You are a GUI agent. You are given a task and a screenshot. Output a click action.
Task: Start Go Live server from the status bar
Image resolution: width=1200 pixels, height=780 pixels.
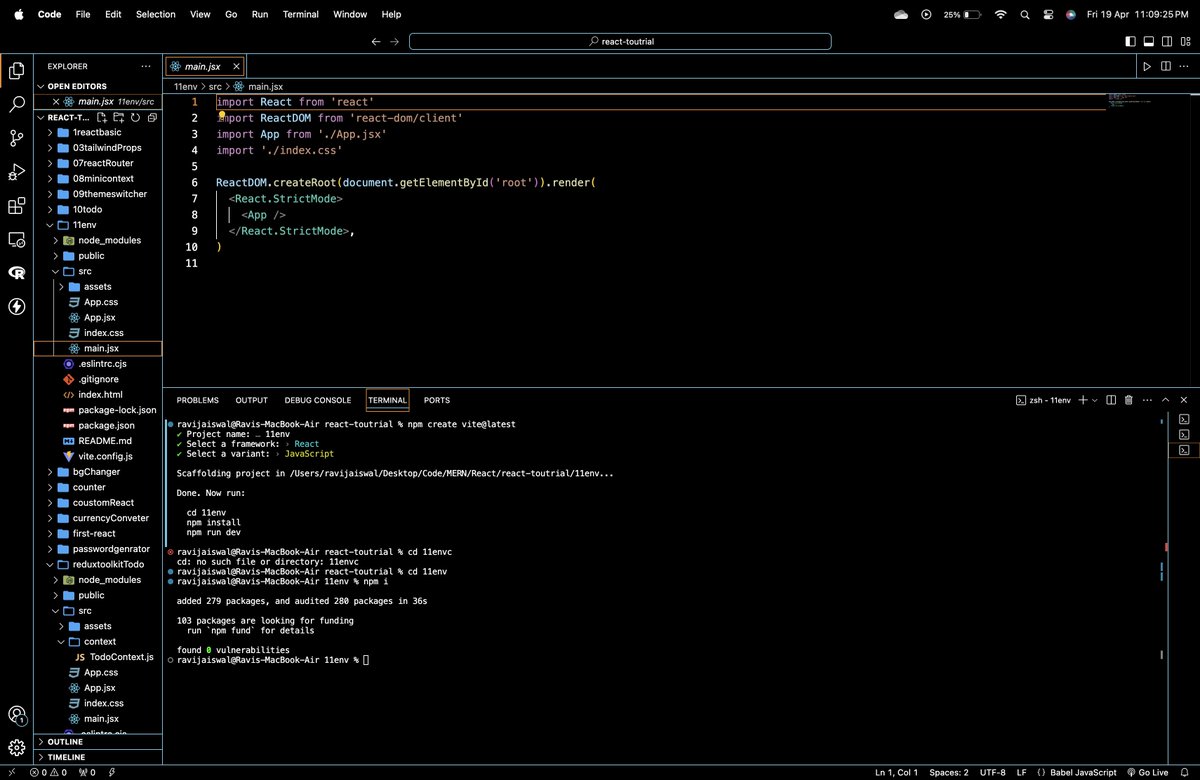point(1147,772)
